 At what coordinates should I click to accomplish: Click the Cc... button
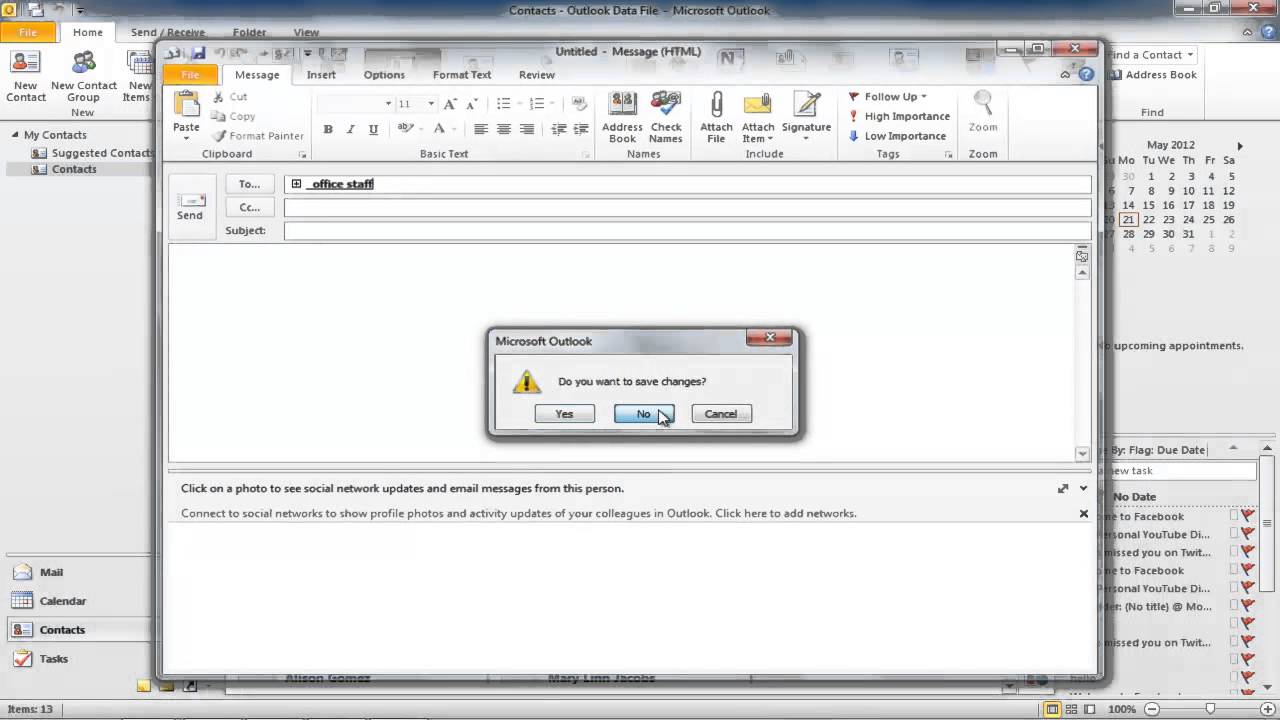coord(250,207)
